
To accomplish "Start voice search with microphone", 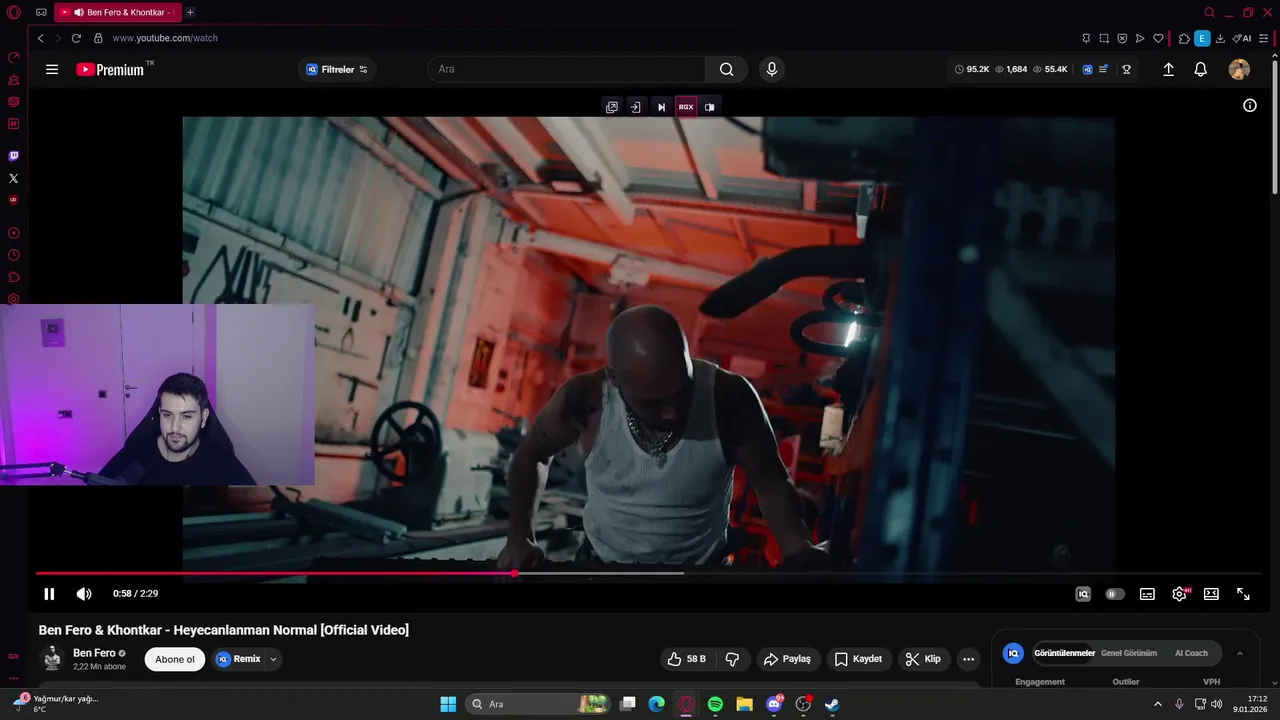I will tap(771, 69).
